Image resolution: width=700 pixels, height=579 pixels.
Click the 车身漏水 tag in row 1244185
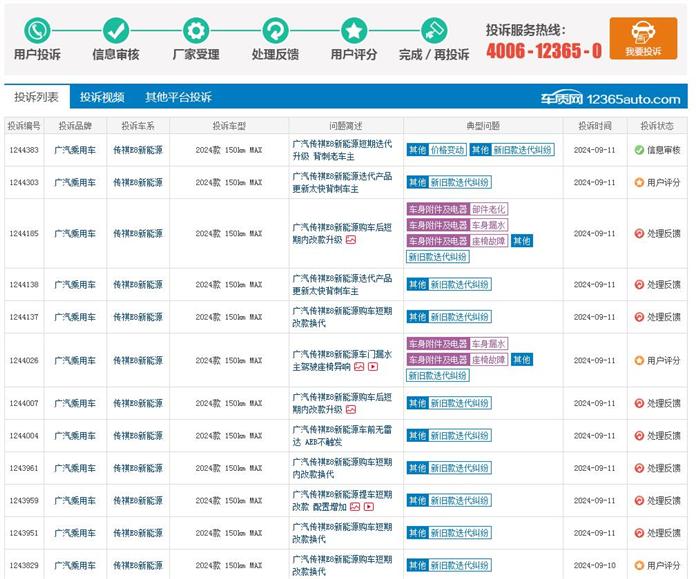pos(489,225)
